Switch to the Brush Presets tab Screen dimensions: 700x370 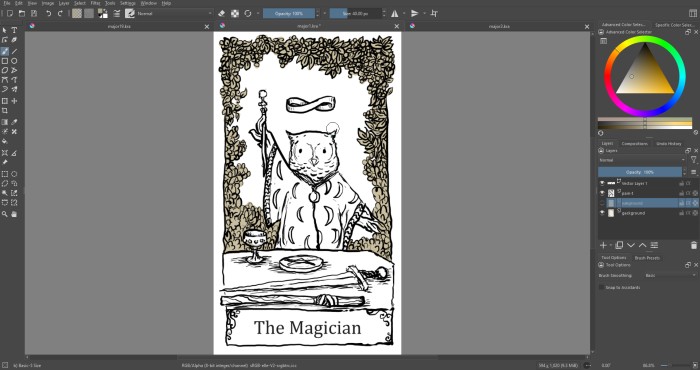[x=647, y=258]
